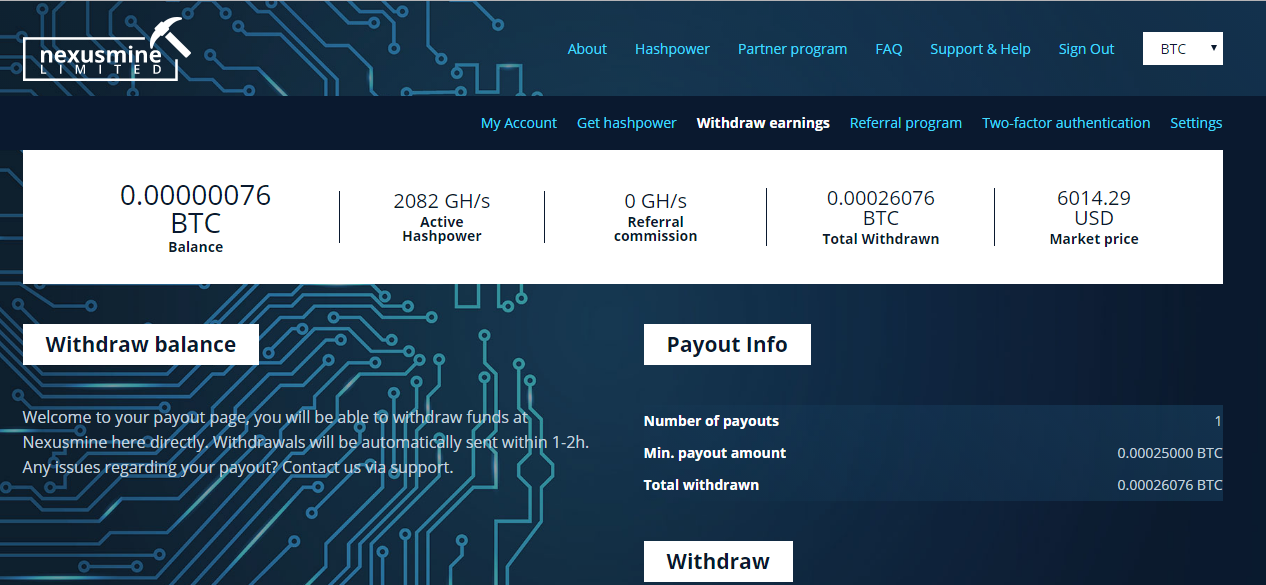Open the Settings tab
1266x585 pixels.
(x=1196, y=123)
